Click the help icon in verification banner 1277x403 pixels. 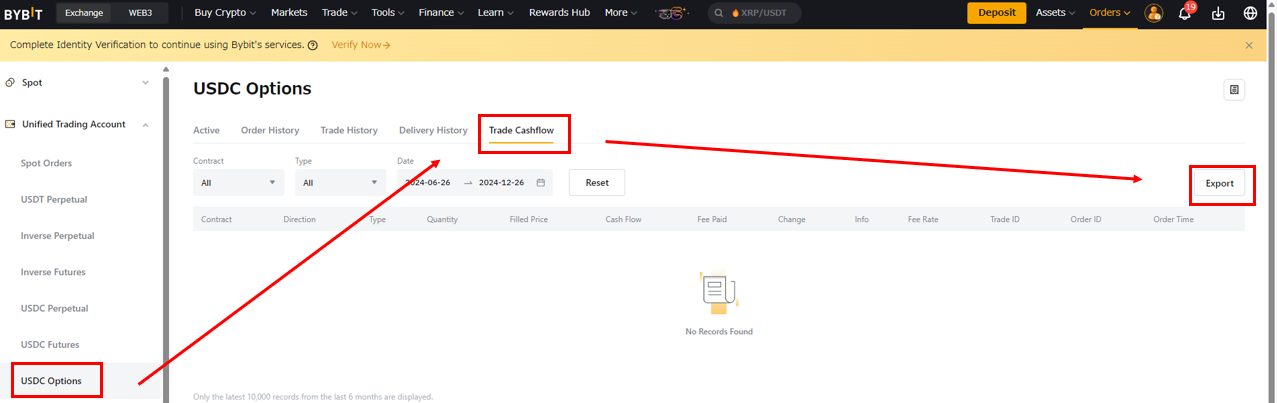[x=313, y=46]
